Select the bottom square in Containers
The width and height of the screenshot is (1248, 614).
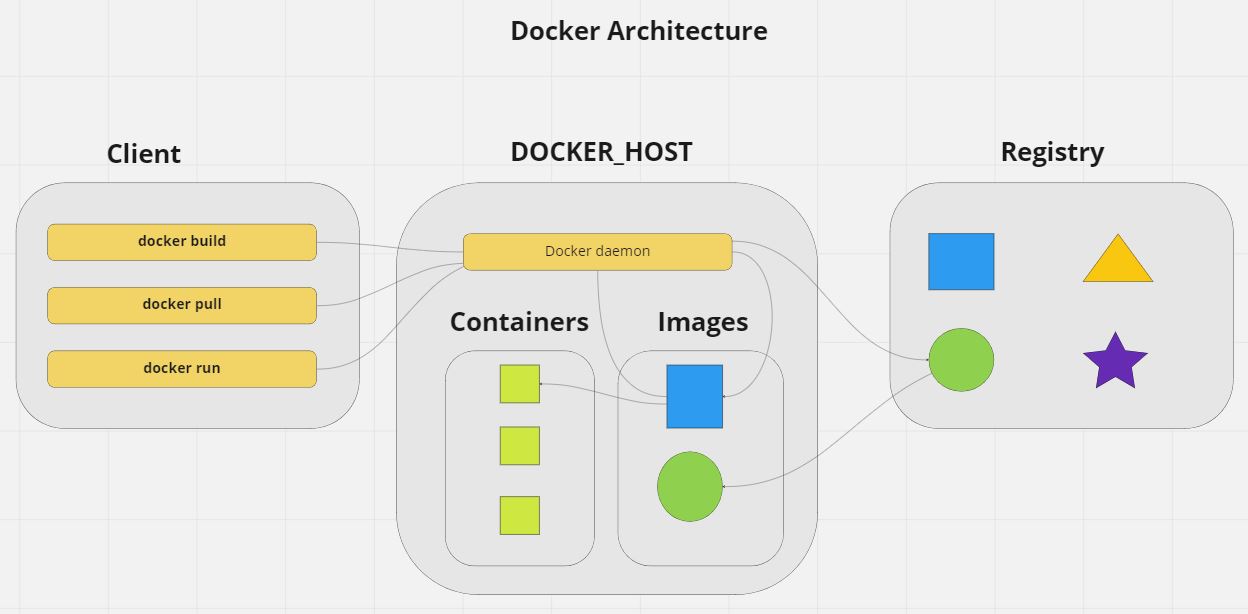(519, 515)
